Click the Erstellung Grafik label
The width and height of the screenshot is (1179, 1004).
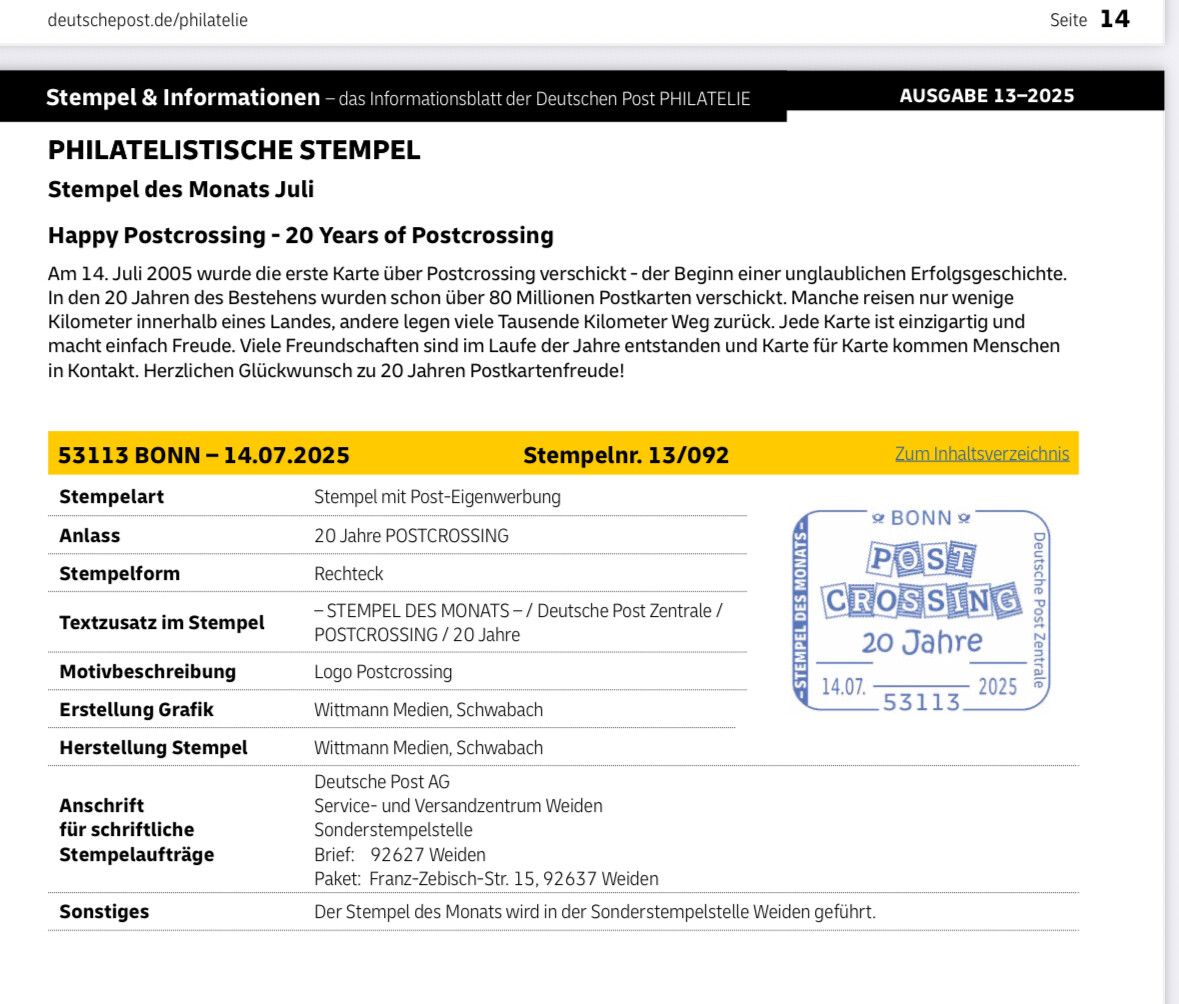point(136,709)
